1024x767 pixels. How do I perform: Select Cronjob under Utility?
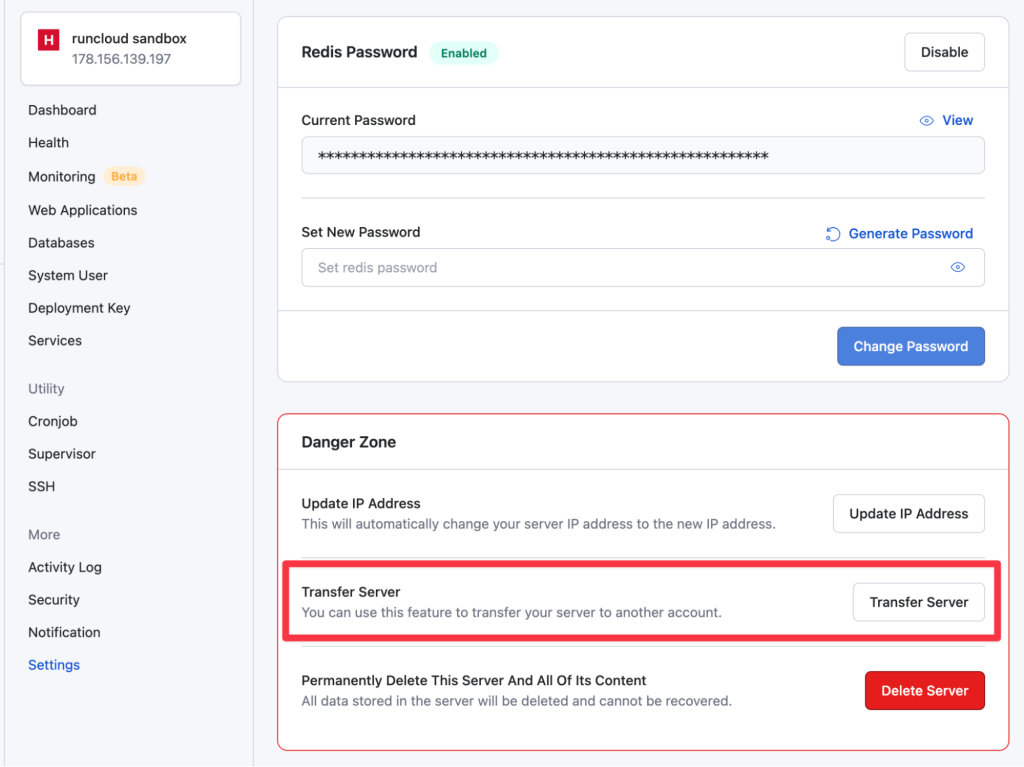(52, 421)
